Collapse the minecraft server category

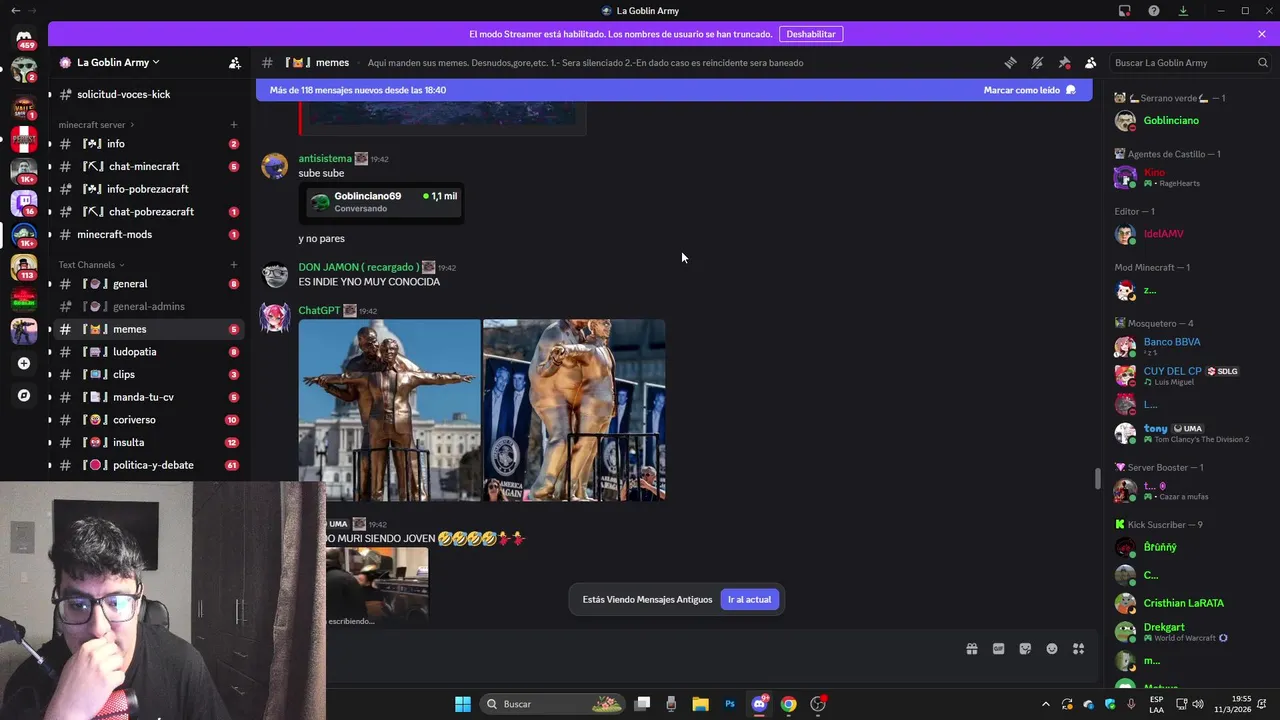[97, 125]
